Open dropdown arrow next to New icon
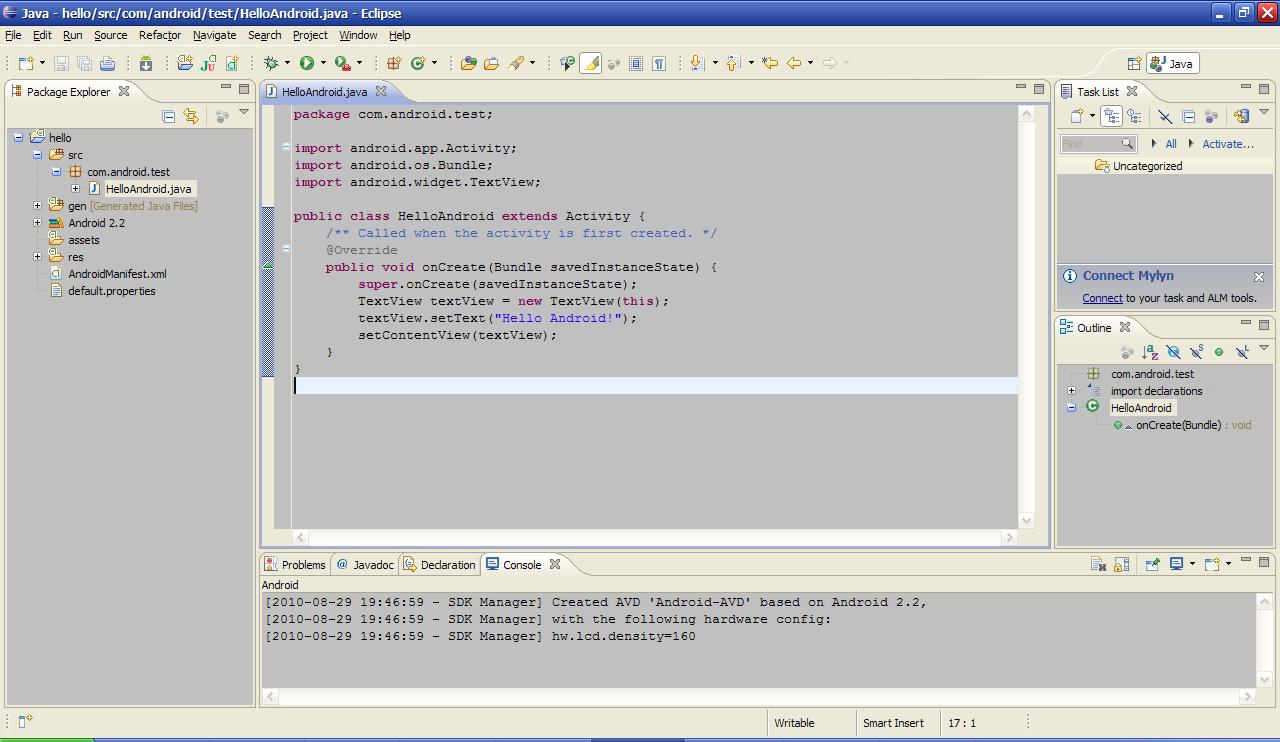Viewport: 1280px width, 742px height. point(41,63)
